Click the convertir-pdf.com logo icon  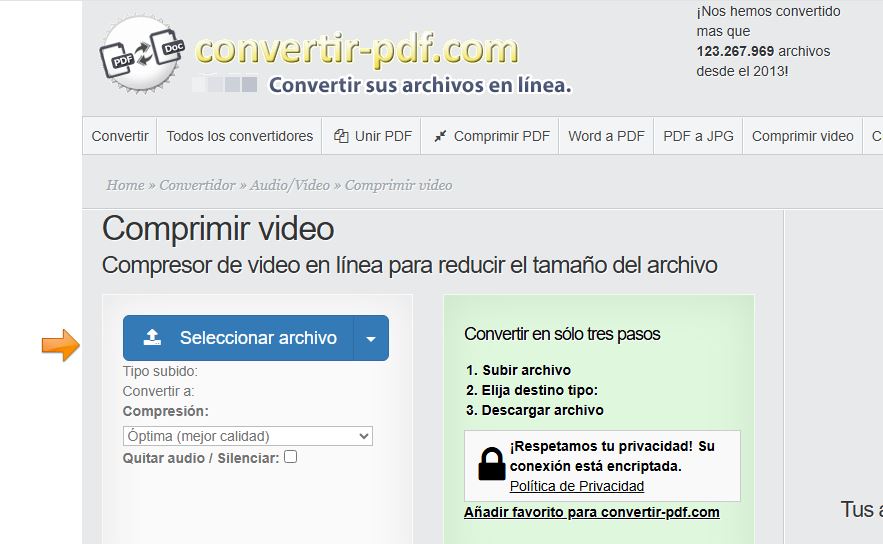[142, 54]
